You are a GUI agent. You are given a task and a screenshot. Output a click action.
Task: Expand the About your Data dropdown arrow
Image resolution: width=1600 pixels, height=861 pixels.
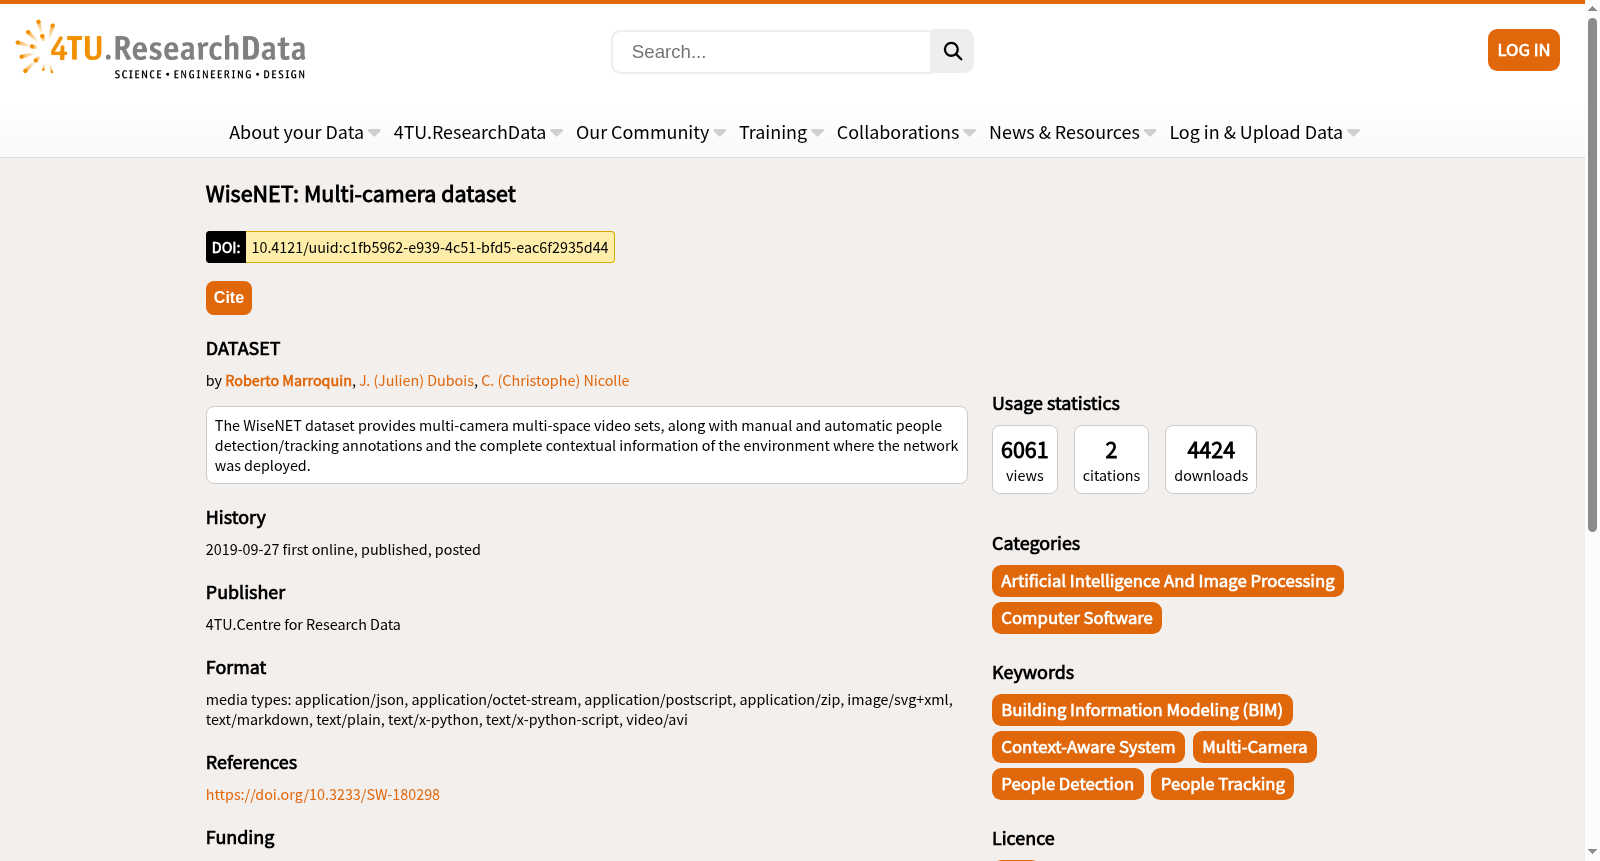tap(374, 133)
